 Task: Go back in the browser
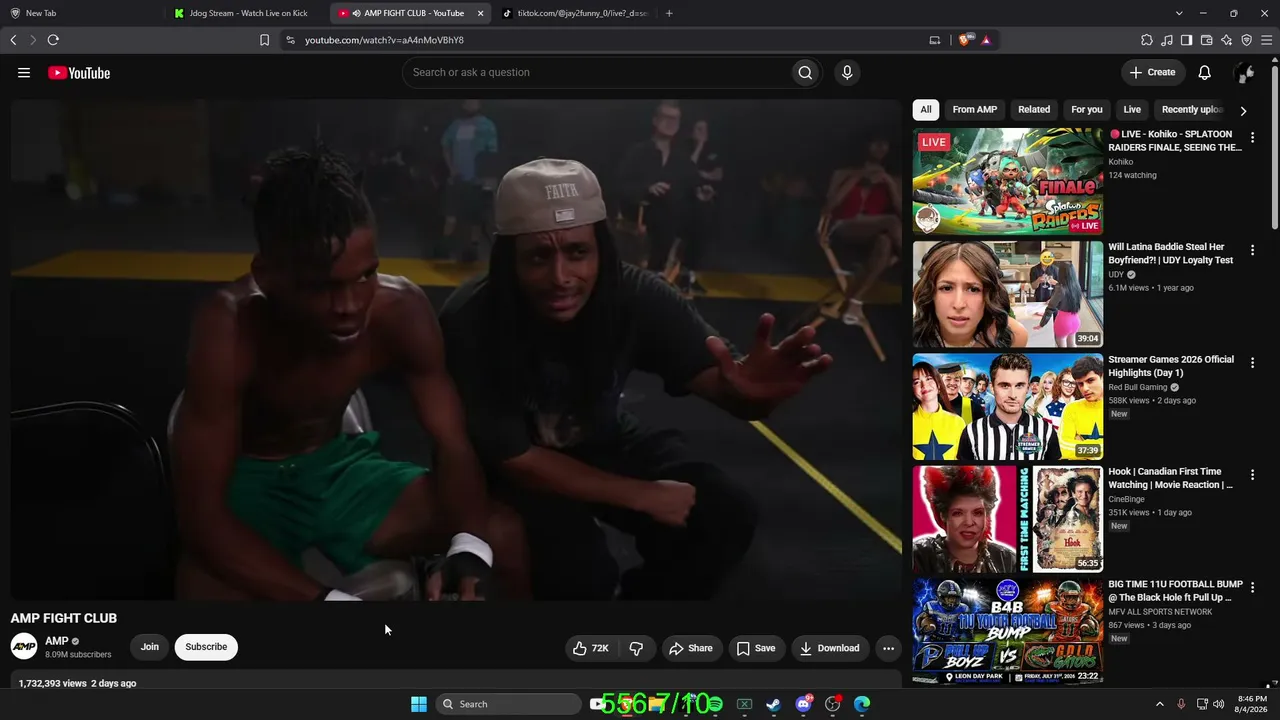click(13, 40)
